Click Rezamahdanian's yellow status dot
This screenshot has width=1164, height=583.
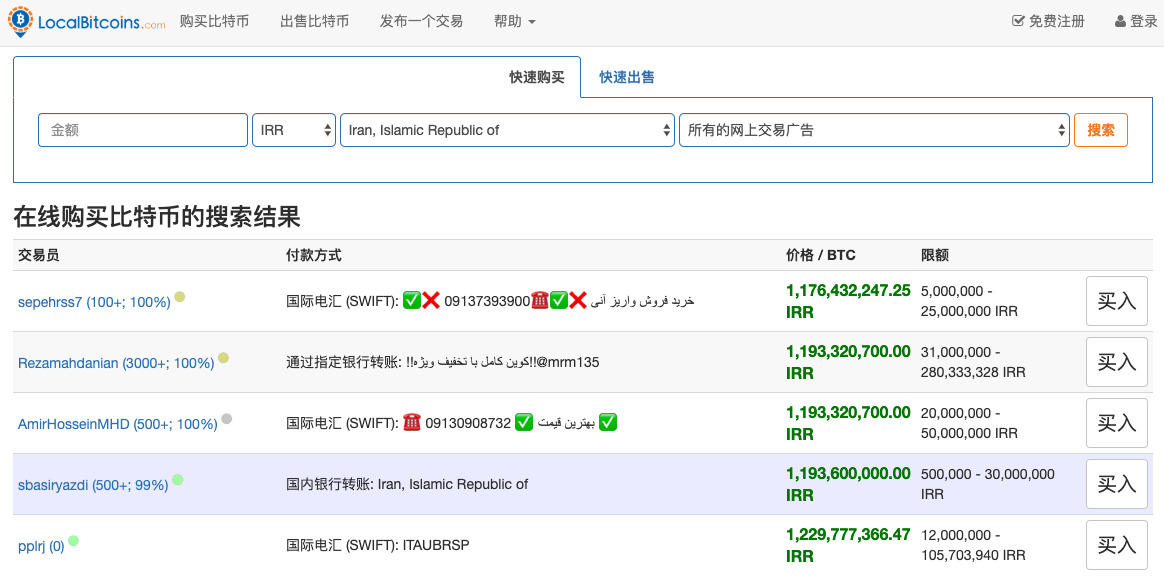point(224,357)
